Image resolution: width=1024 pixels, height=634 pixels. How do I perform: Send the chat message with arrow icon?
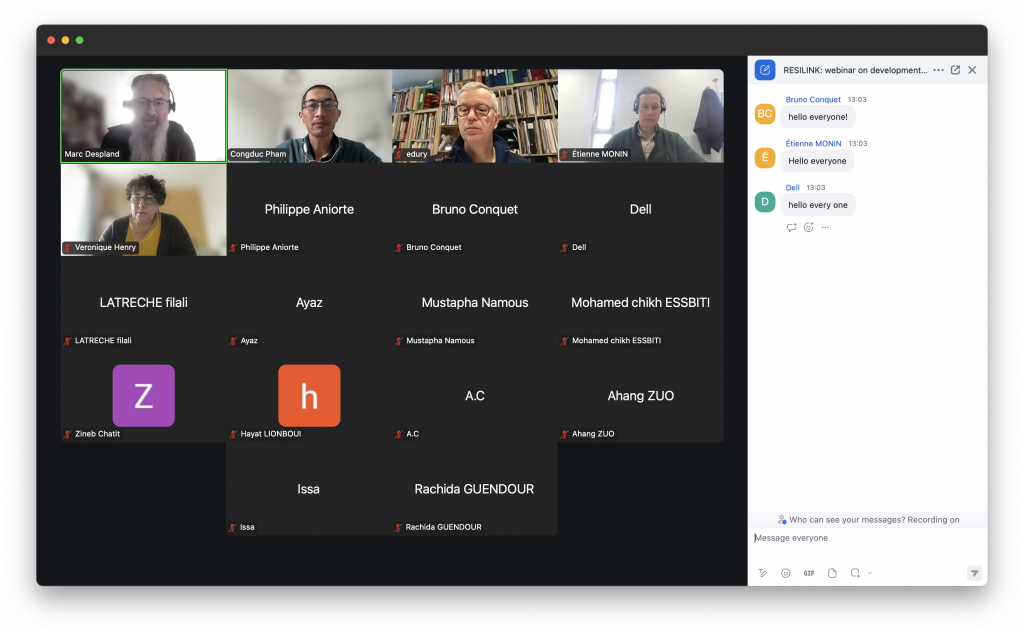pos(974,573)
